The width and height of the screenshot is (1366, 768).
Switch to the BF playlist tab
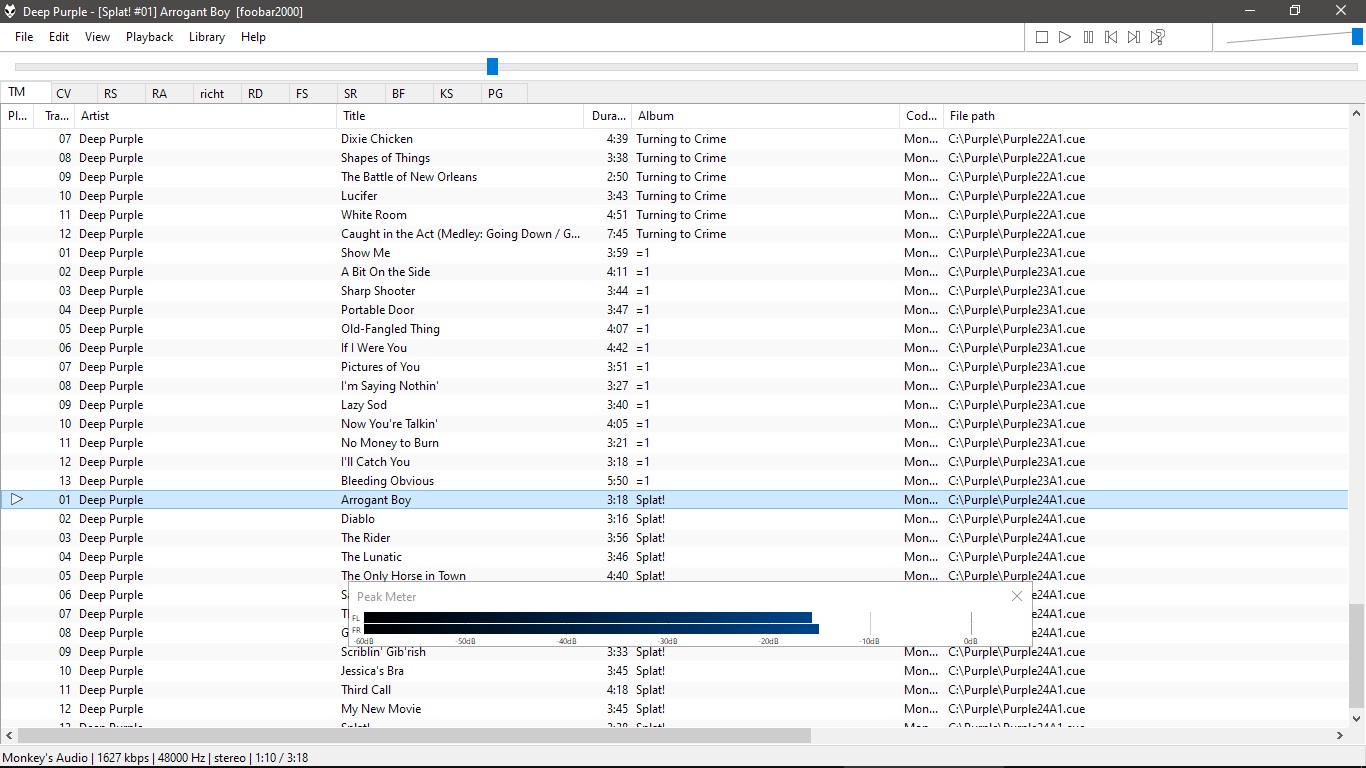(410, 93)
